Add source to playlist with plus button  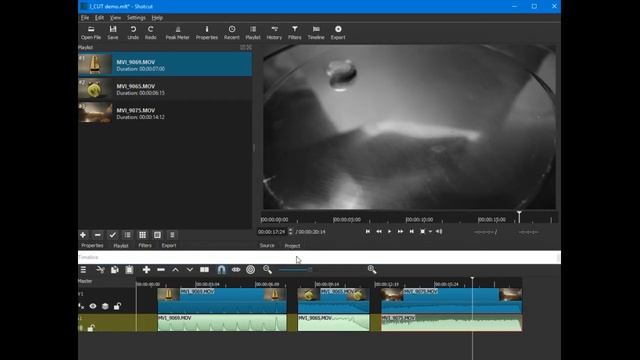[83, 235]
